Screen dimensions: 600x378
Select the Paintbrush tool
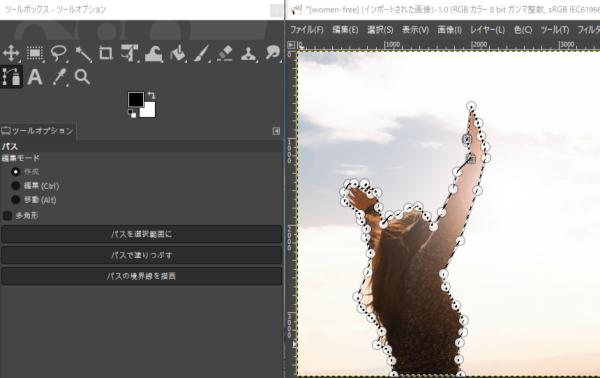tap(201, 53)
